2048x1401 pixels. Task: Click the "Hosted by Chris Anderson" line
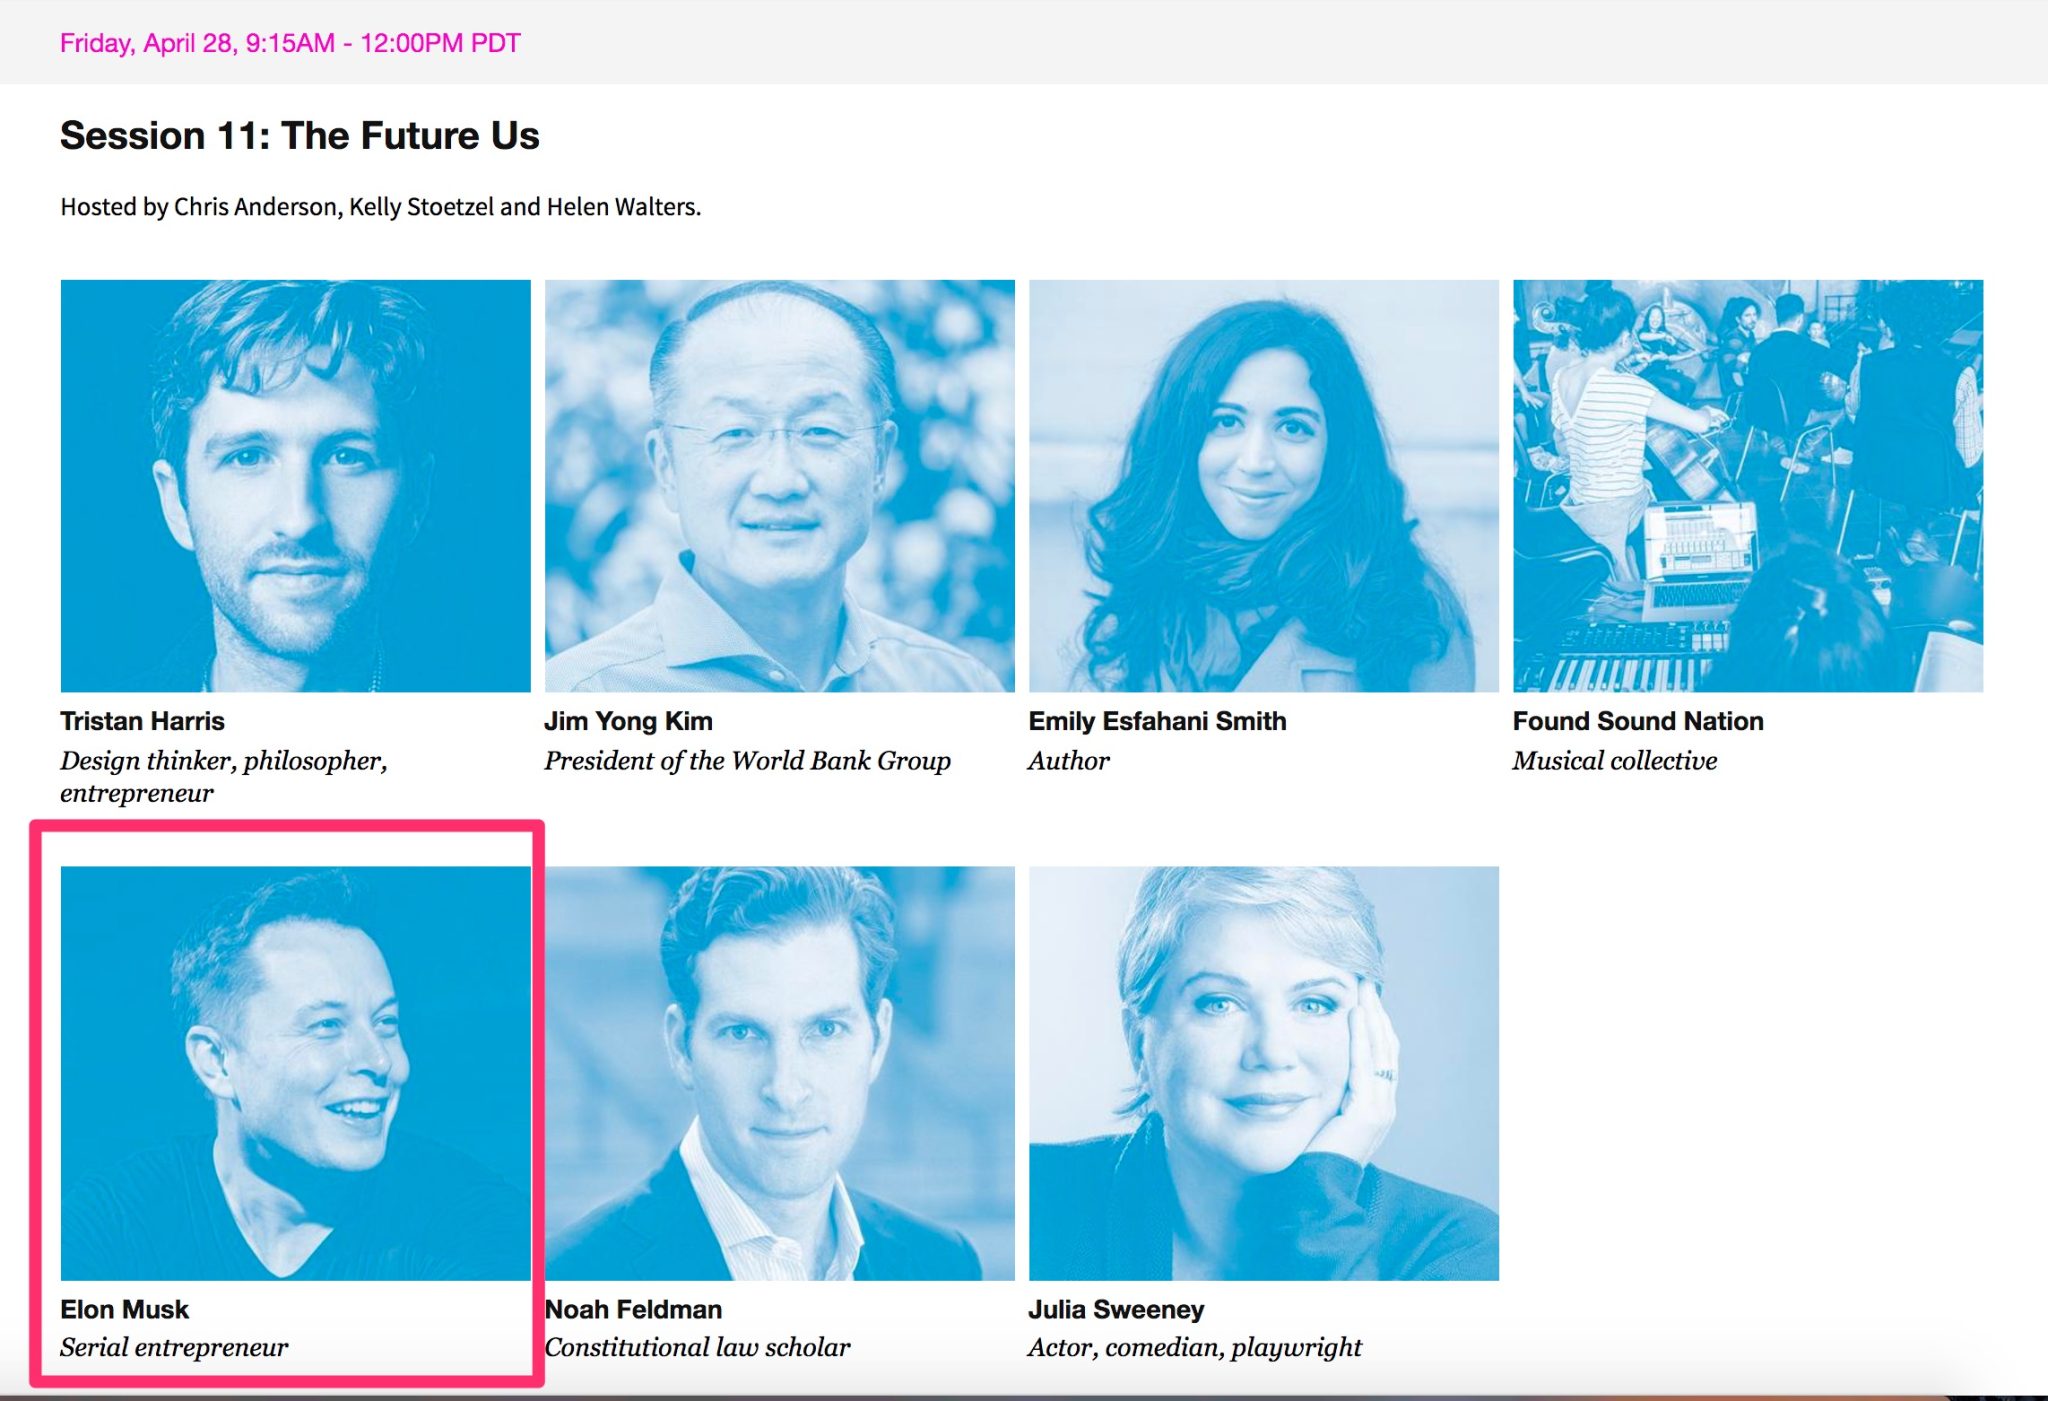click(x=380, y=207)
